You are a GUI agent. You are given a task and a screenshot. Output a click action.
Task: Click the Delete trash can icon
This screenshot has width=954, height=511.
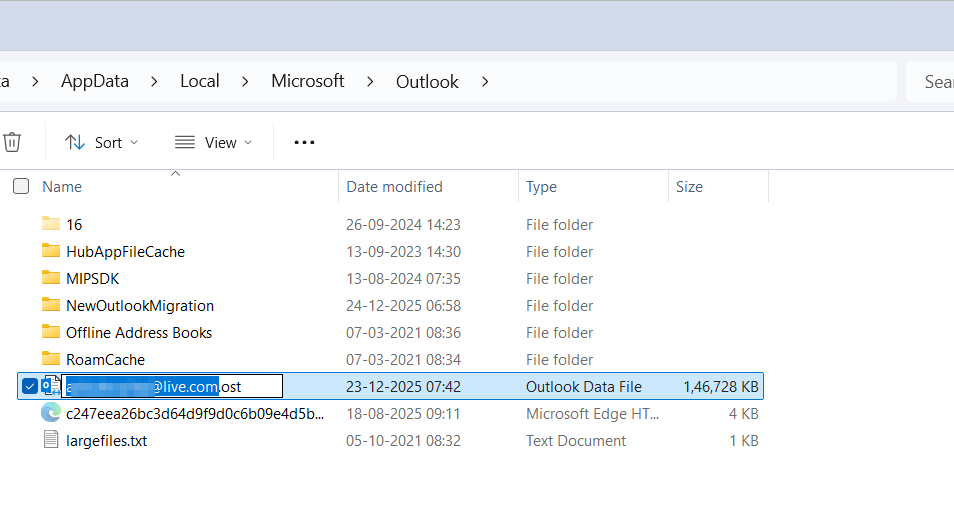tap(12, 142)
